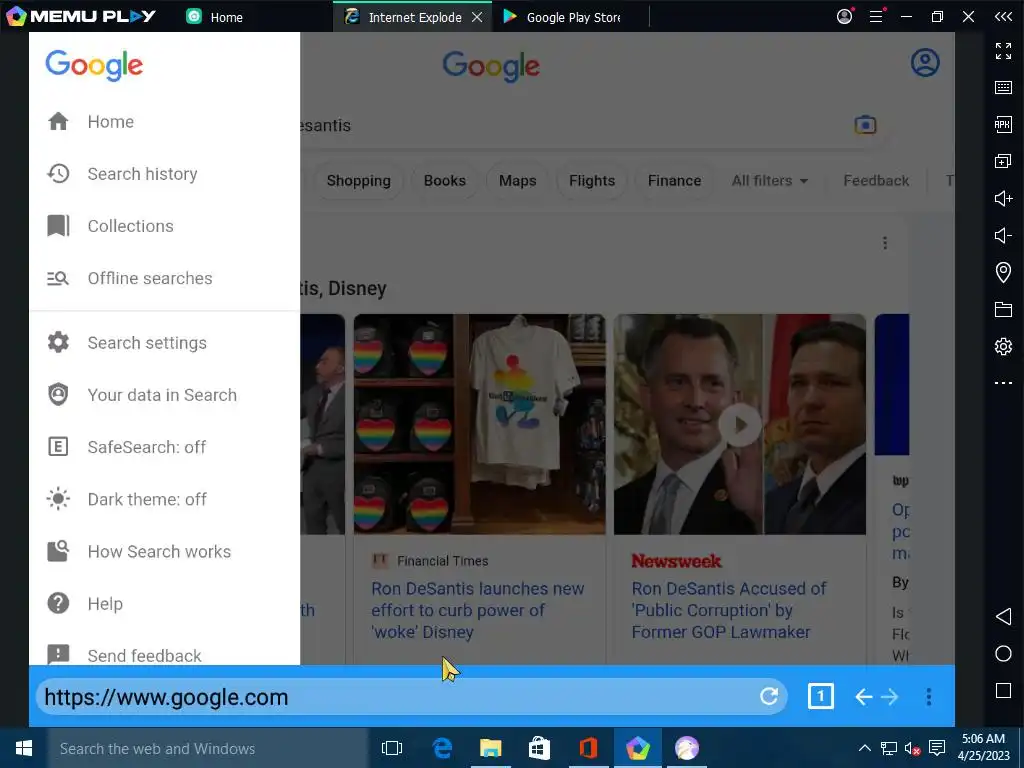Click the home house icon
Screen dimensions: 1024x768
tap(58, 121)
